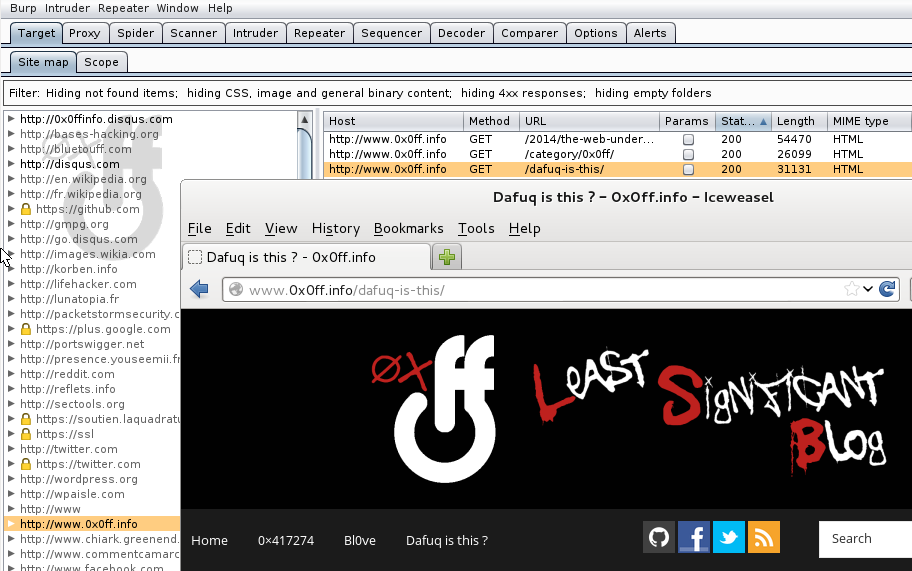
Task: Expand http://sectools.org tree node
Action: tap(10, 404)
